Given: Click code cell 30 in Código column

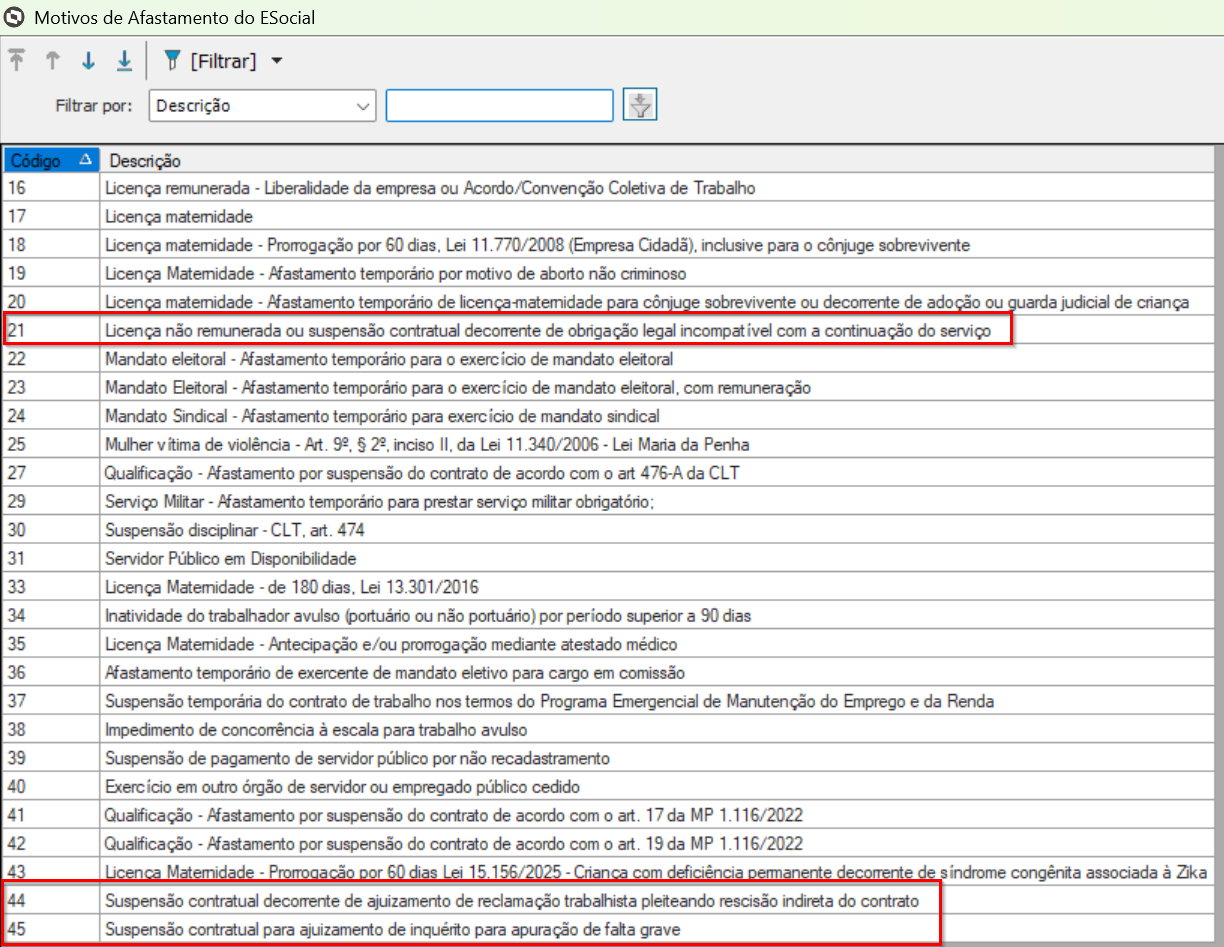Looking at the screenshot, I should coord(51,530).
